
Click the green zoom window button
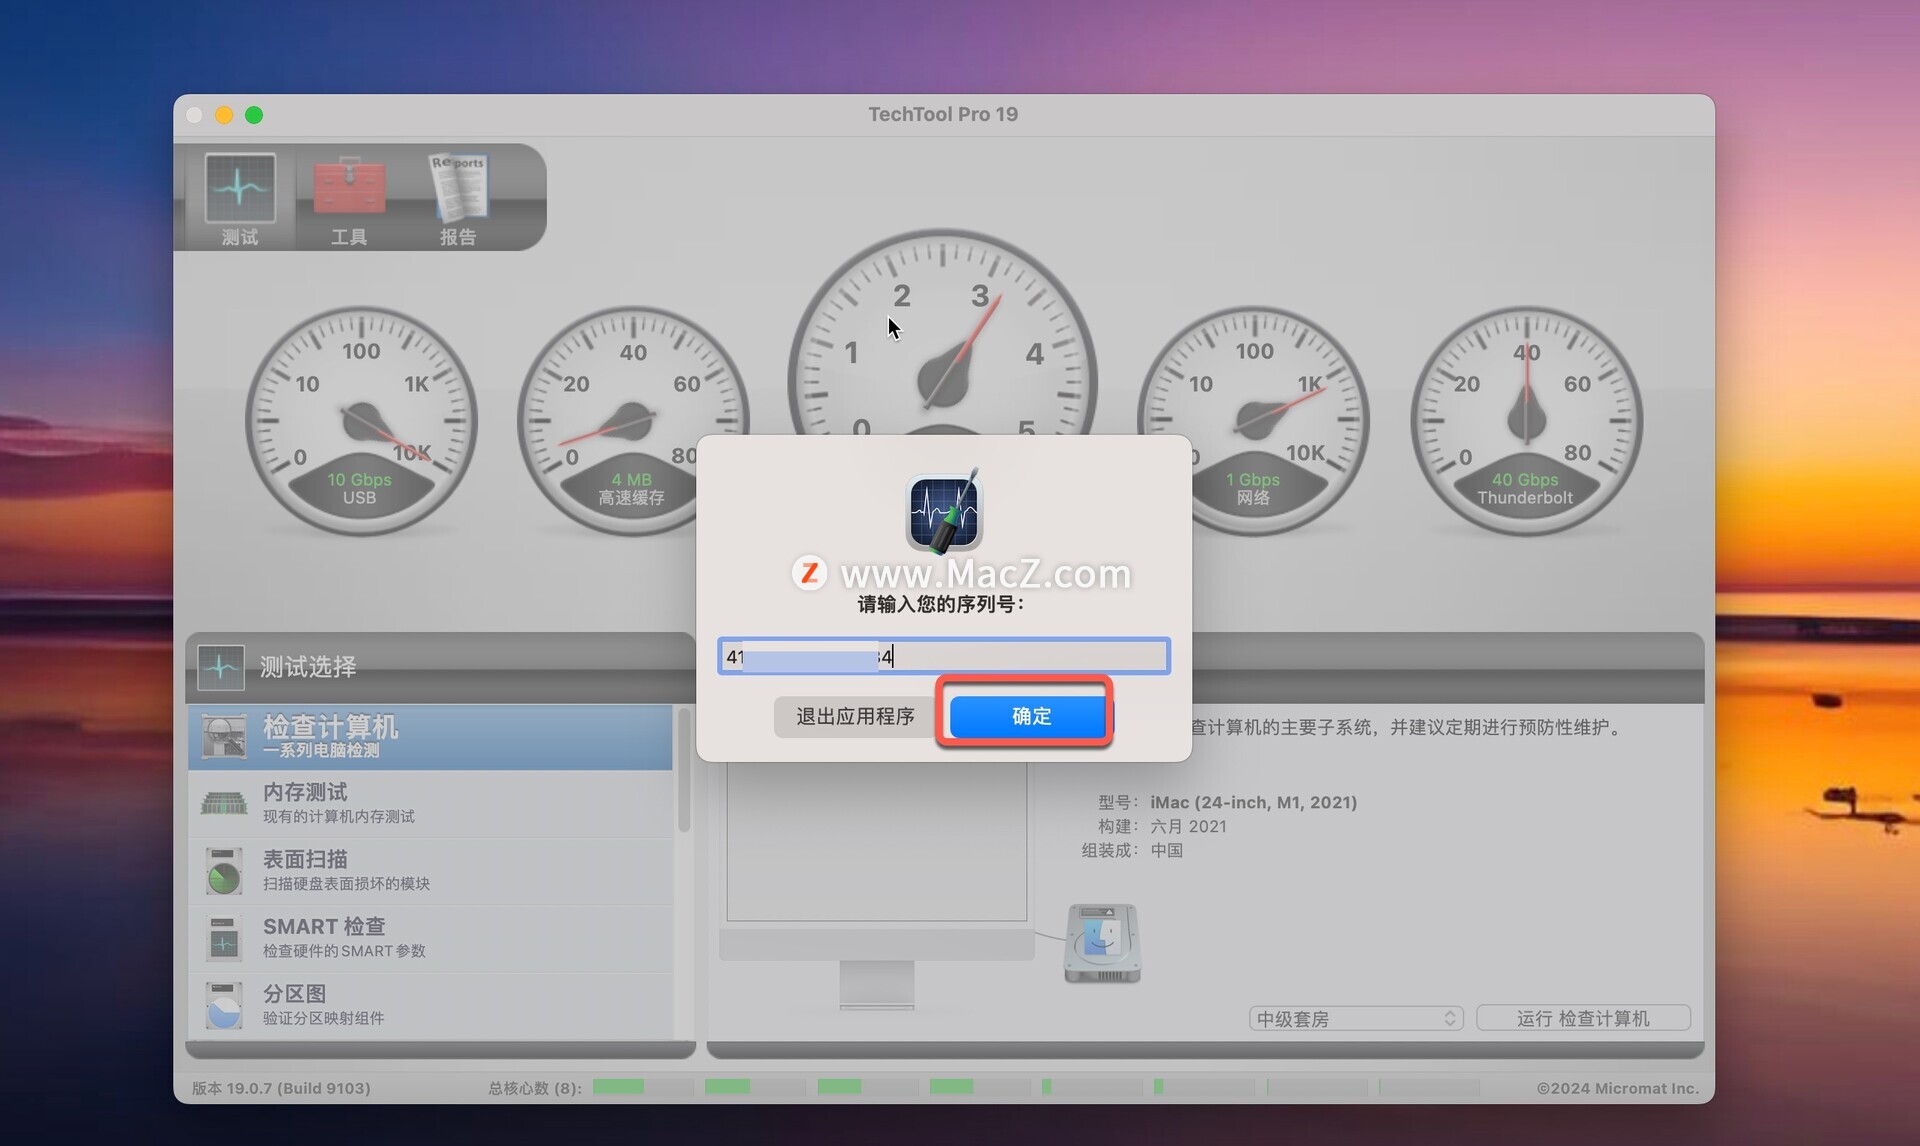254,115
